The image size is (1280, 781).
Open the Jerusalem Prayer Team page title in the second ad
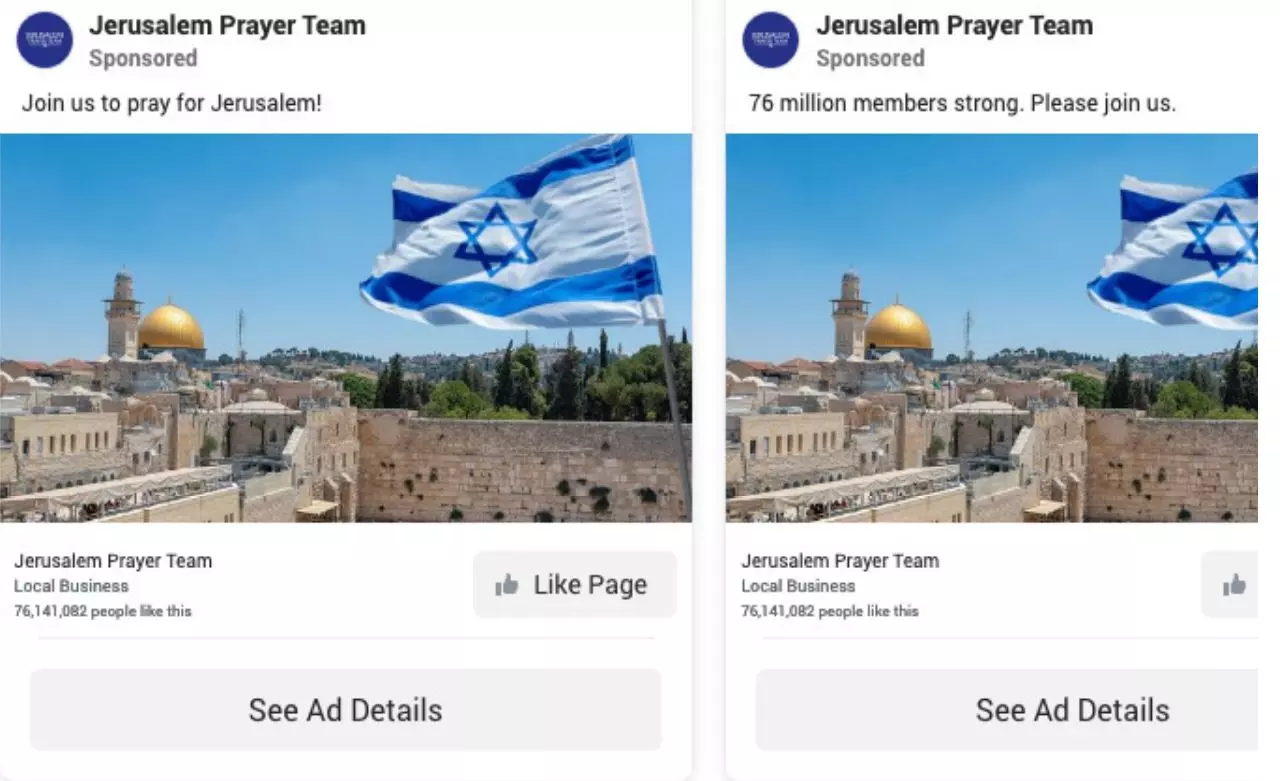954,25
